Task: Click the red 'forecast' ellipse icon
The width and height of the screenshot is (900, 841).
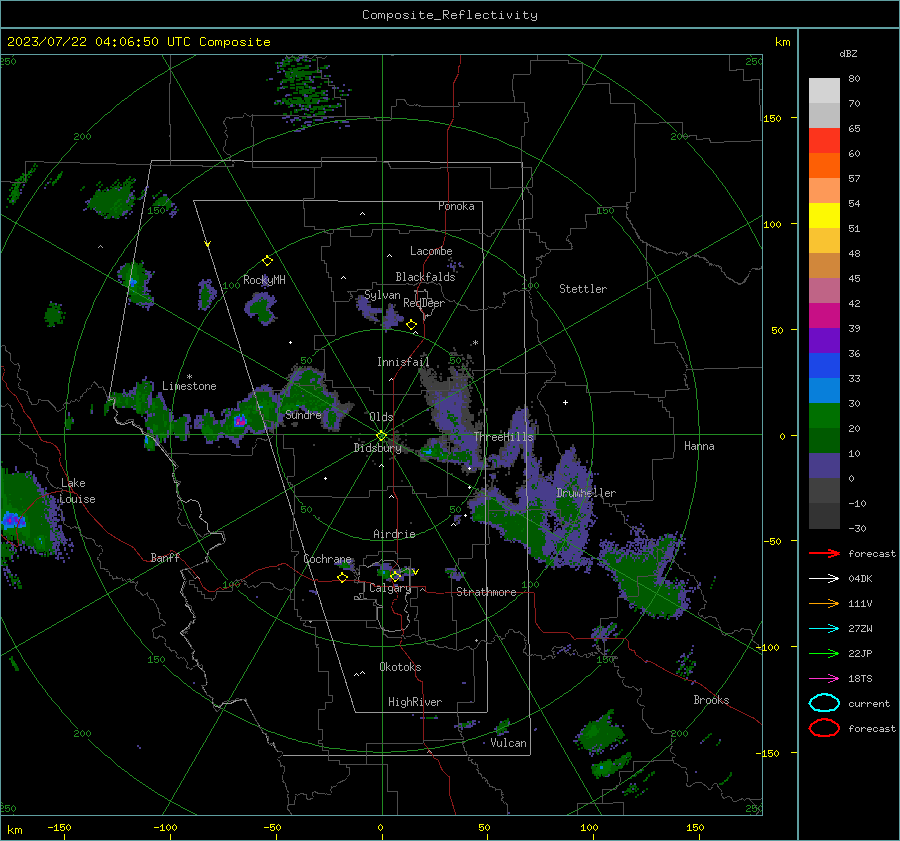Action: (824, 728)
